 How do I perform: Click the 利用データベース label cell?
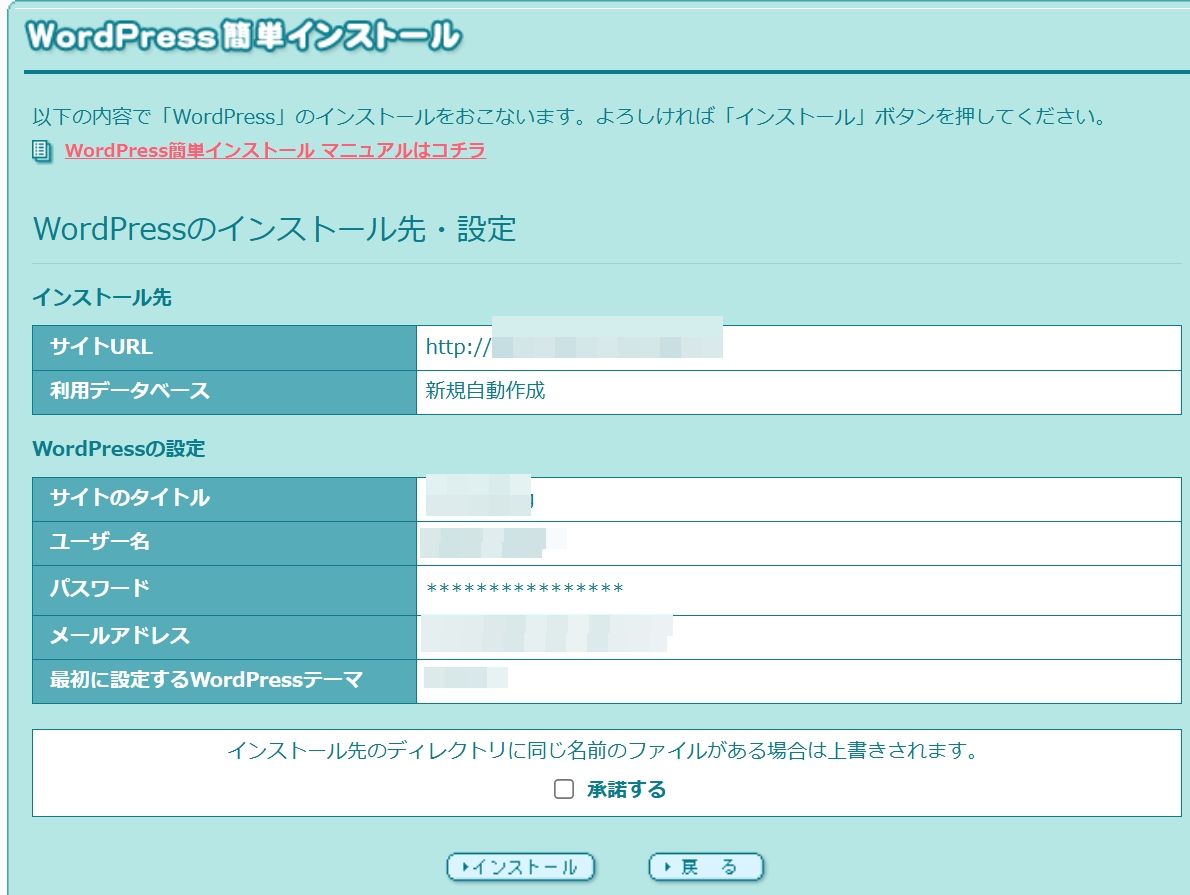coord(225,392)
